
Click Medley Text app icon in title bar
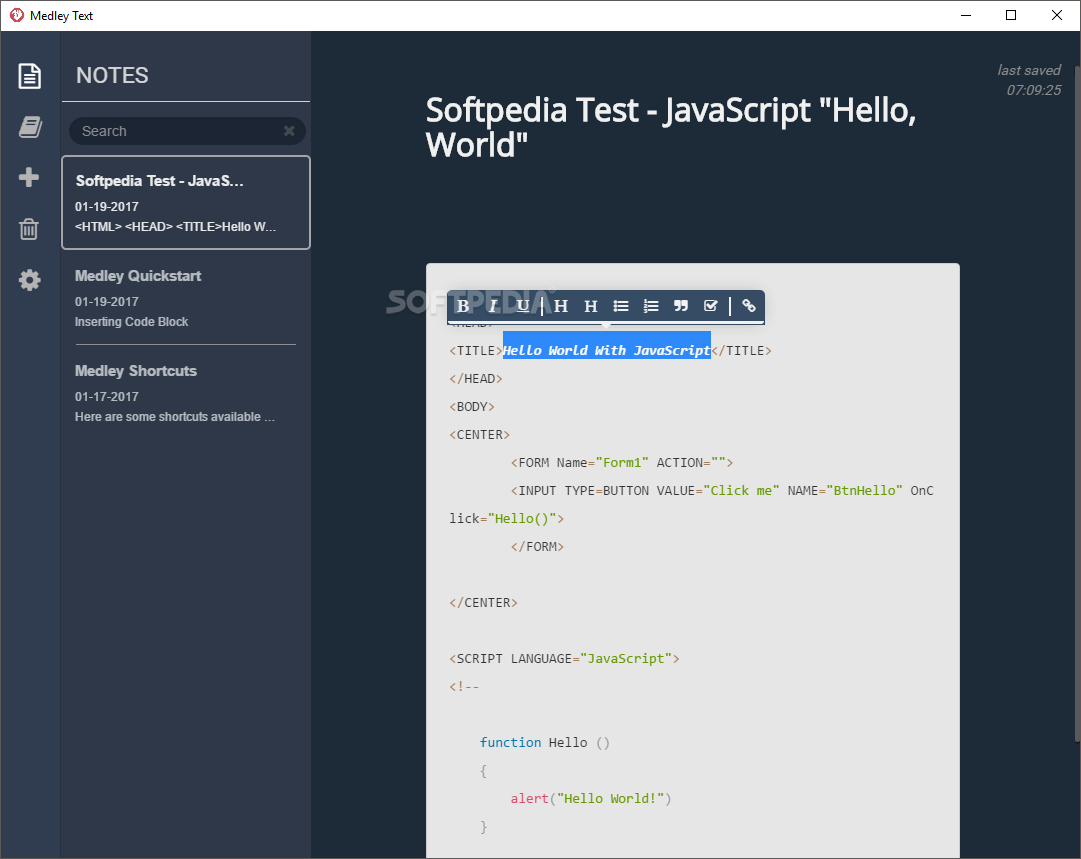(17, 15)
